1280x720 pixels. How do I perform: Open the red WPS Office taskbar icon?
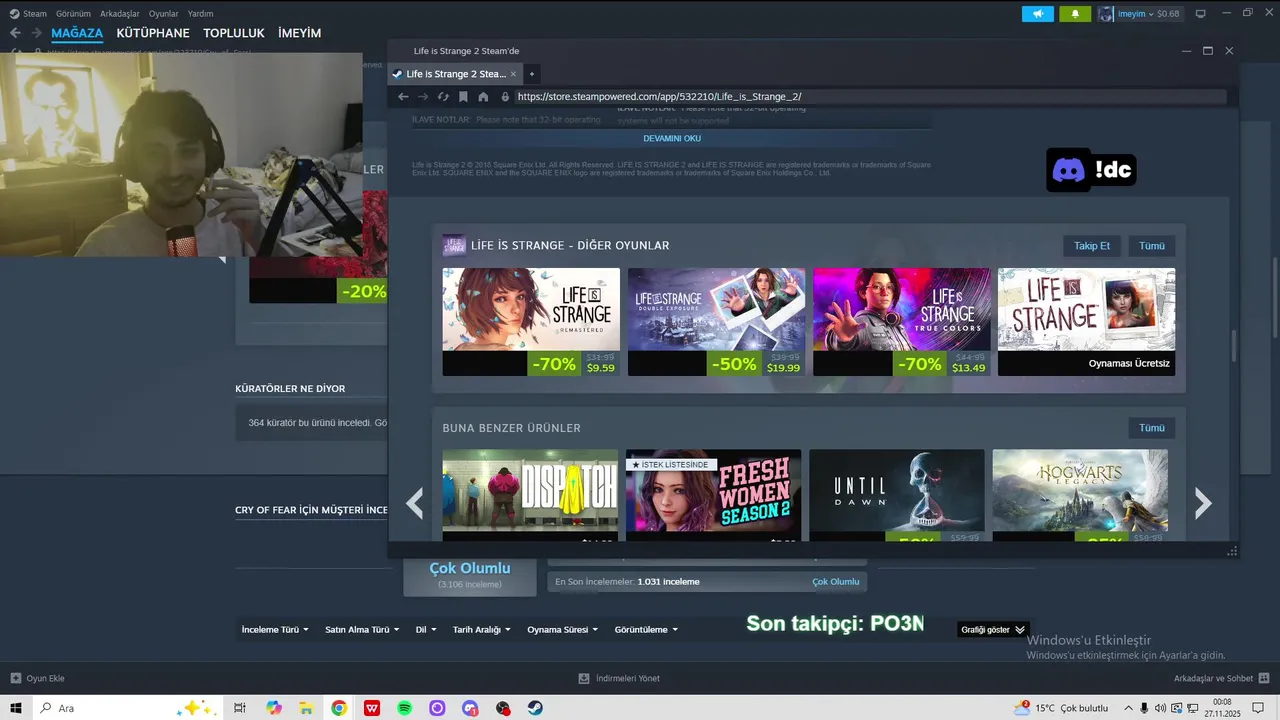[372, 708]
